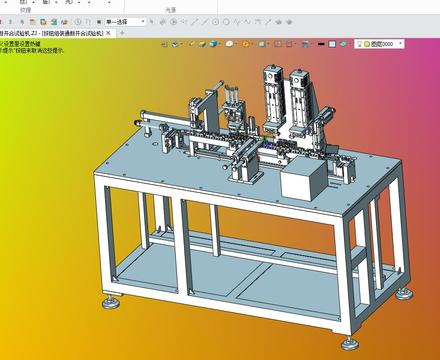Add a new document tab with plus
This screenshot has height=360, width=440.
[122, 33]
